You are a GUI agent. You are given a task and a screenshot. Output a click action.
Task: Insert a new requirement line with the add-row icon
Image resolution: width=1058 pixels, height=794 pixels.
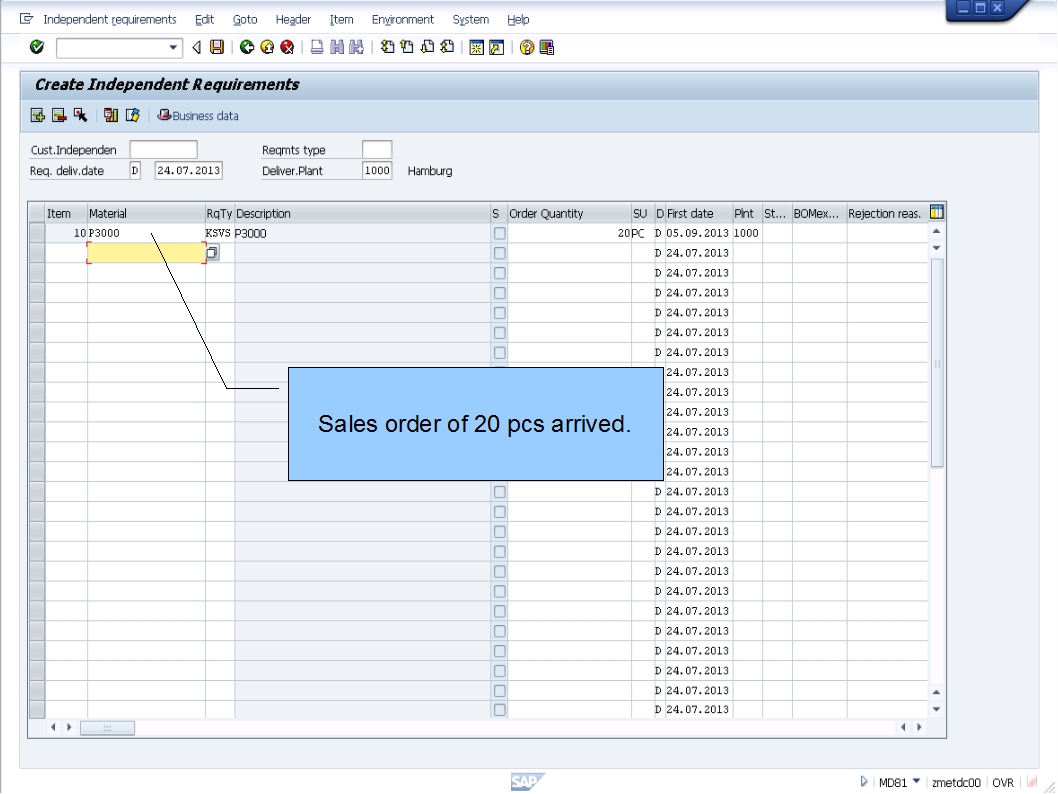pos(37,116)
